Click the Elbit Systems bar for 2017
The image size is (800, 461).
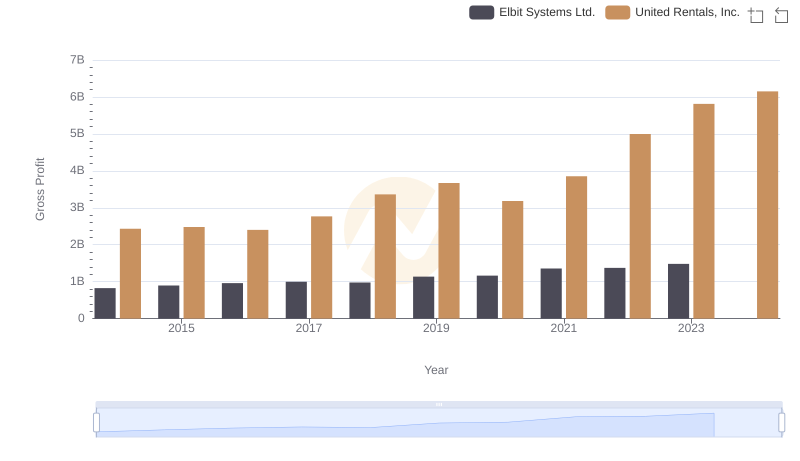pos(296,300)
